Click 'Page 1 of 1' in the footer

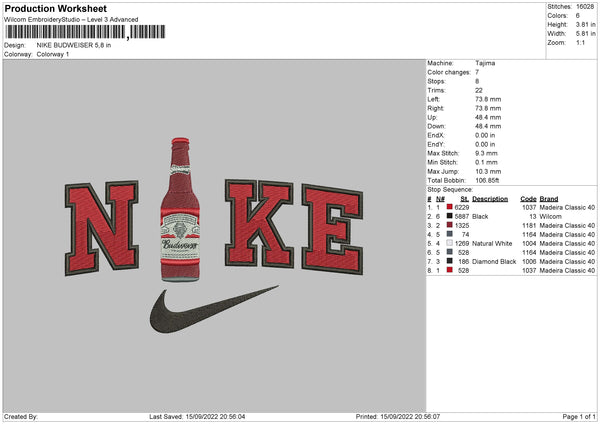point(579,417)
